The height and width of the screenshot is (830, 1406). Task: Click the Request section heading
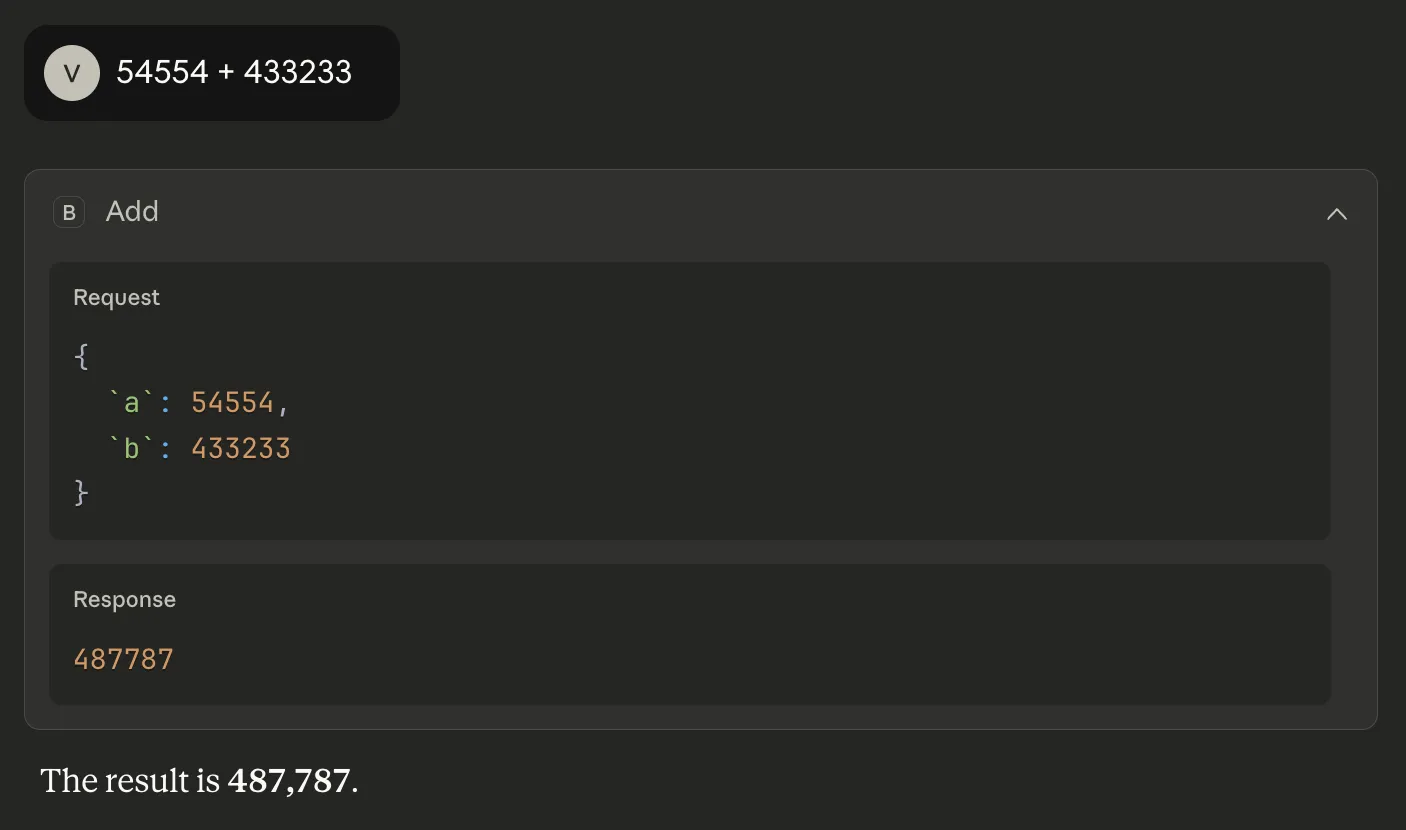click(x=116, y=298)
